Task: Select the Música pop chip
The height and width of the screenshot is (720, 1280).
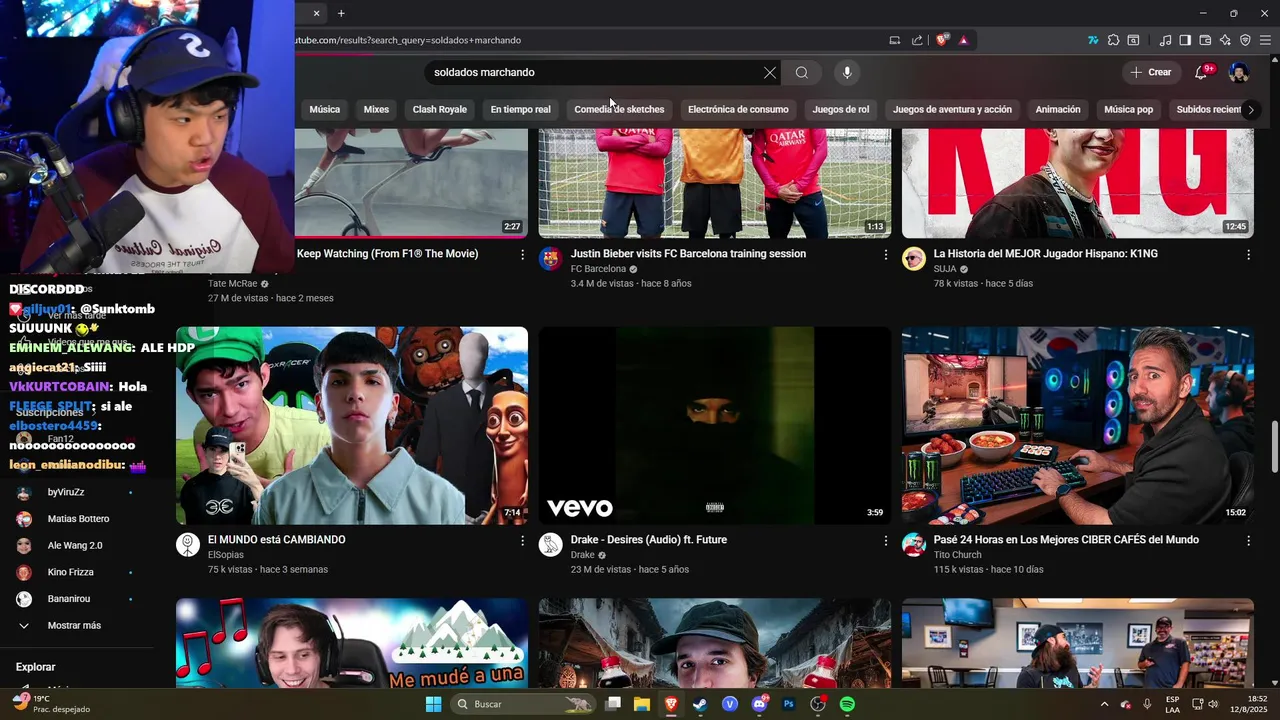Action: pyautogui.click(x=1128, y=109)
